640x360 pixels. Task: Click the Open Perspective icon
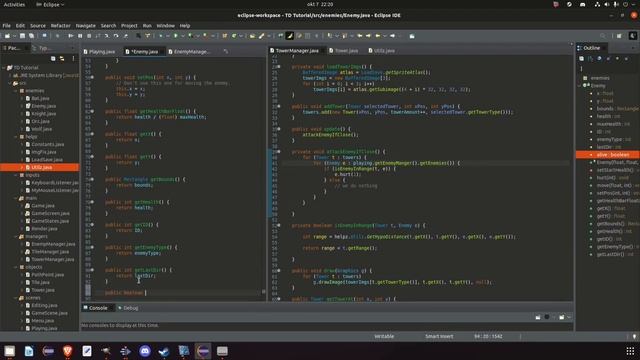point(619,36)
